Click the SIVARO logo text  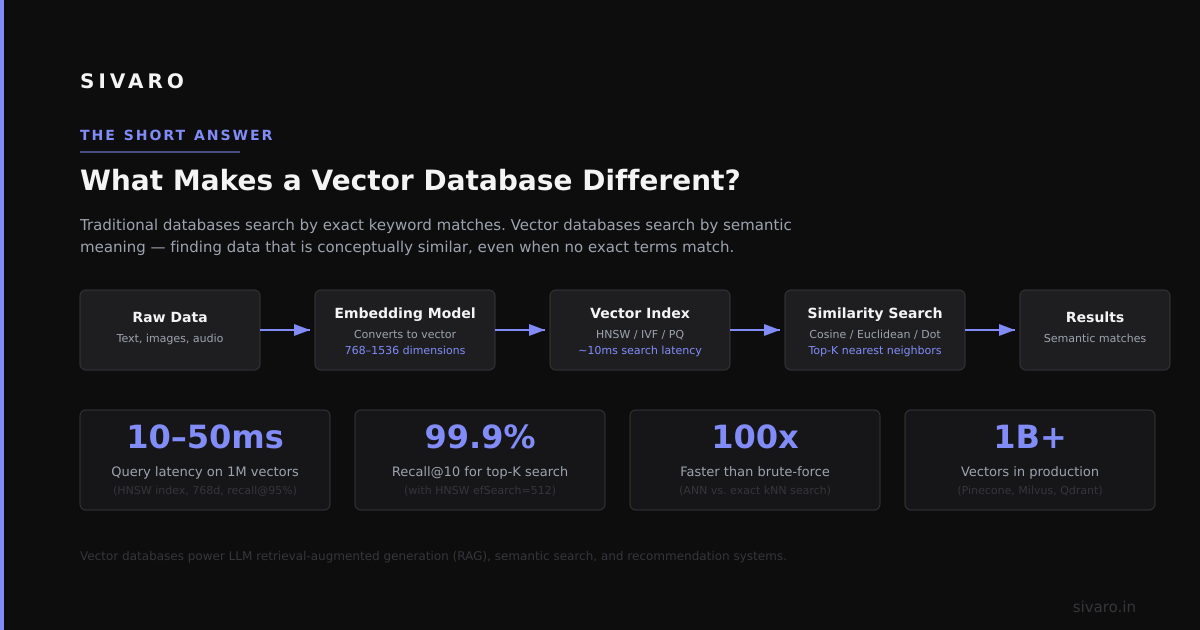pos(132,81)
